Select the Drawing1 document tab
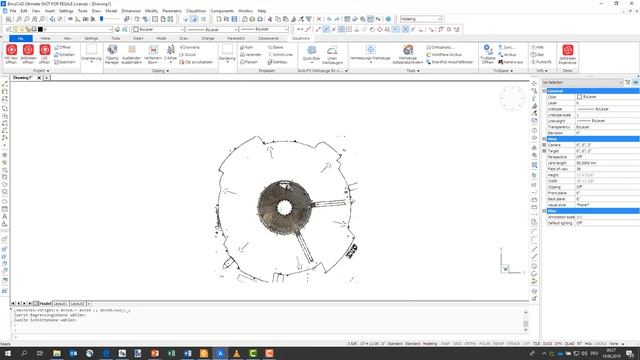 (23, 78)
